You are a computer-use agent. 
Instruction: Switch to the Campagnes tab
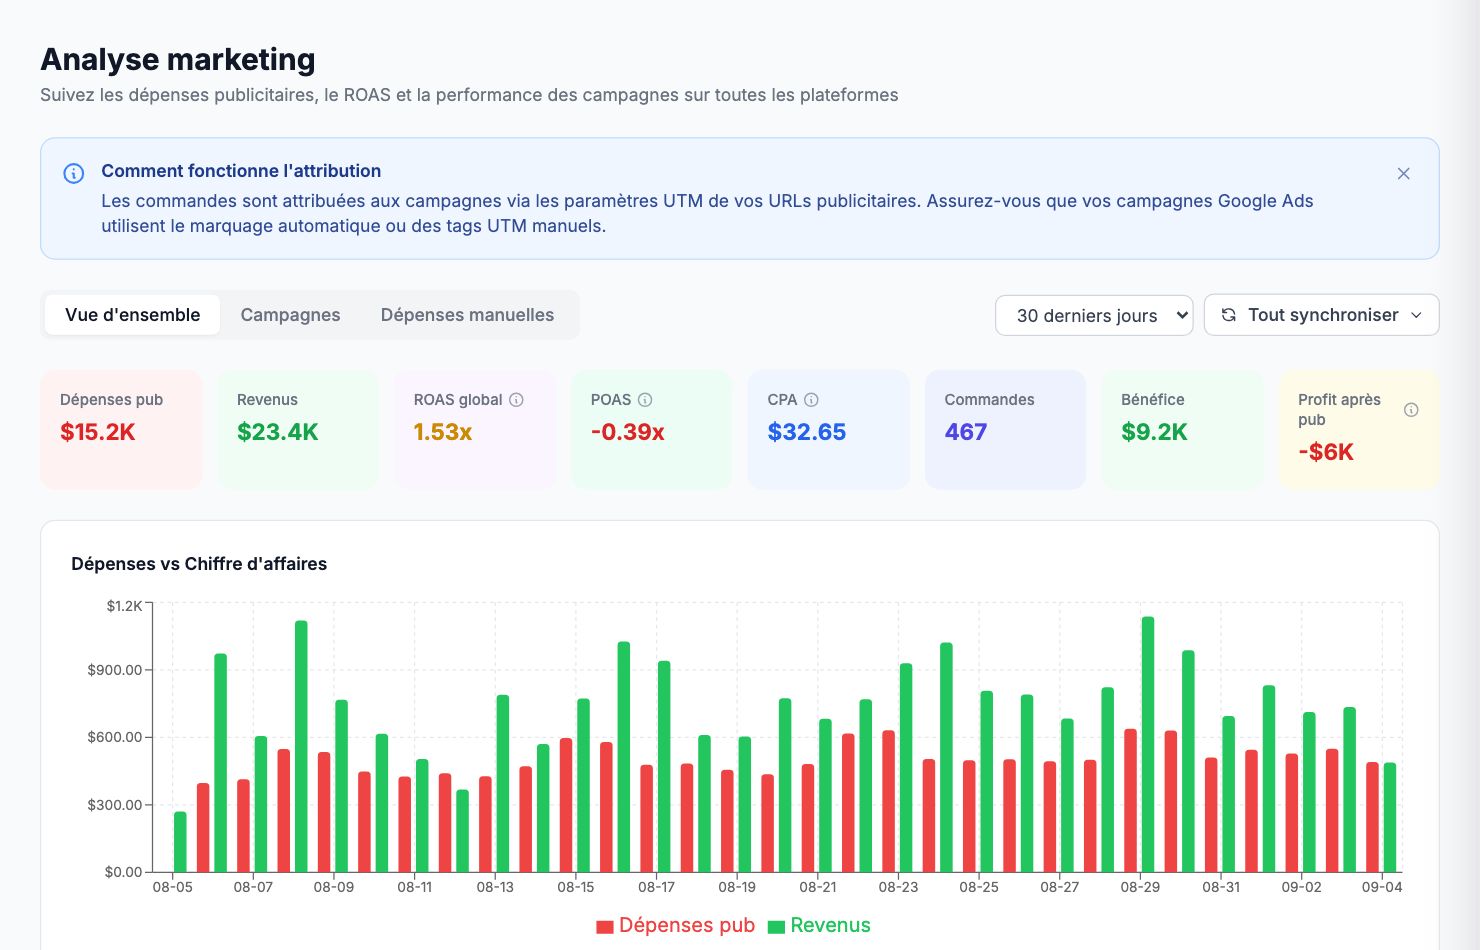[x=290, y=315]
